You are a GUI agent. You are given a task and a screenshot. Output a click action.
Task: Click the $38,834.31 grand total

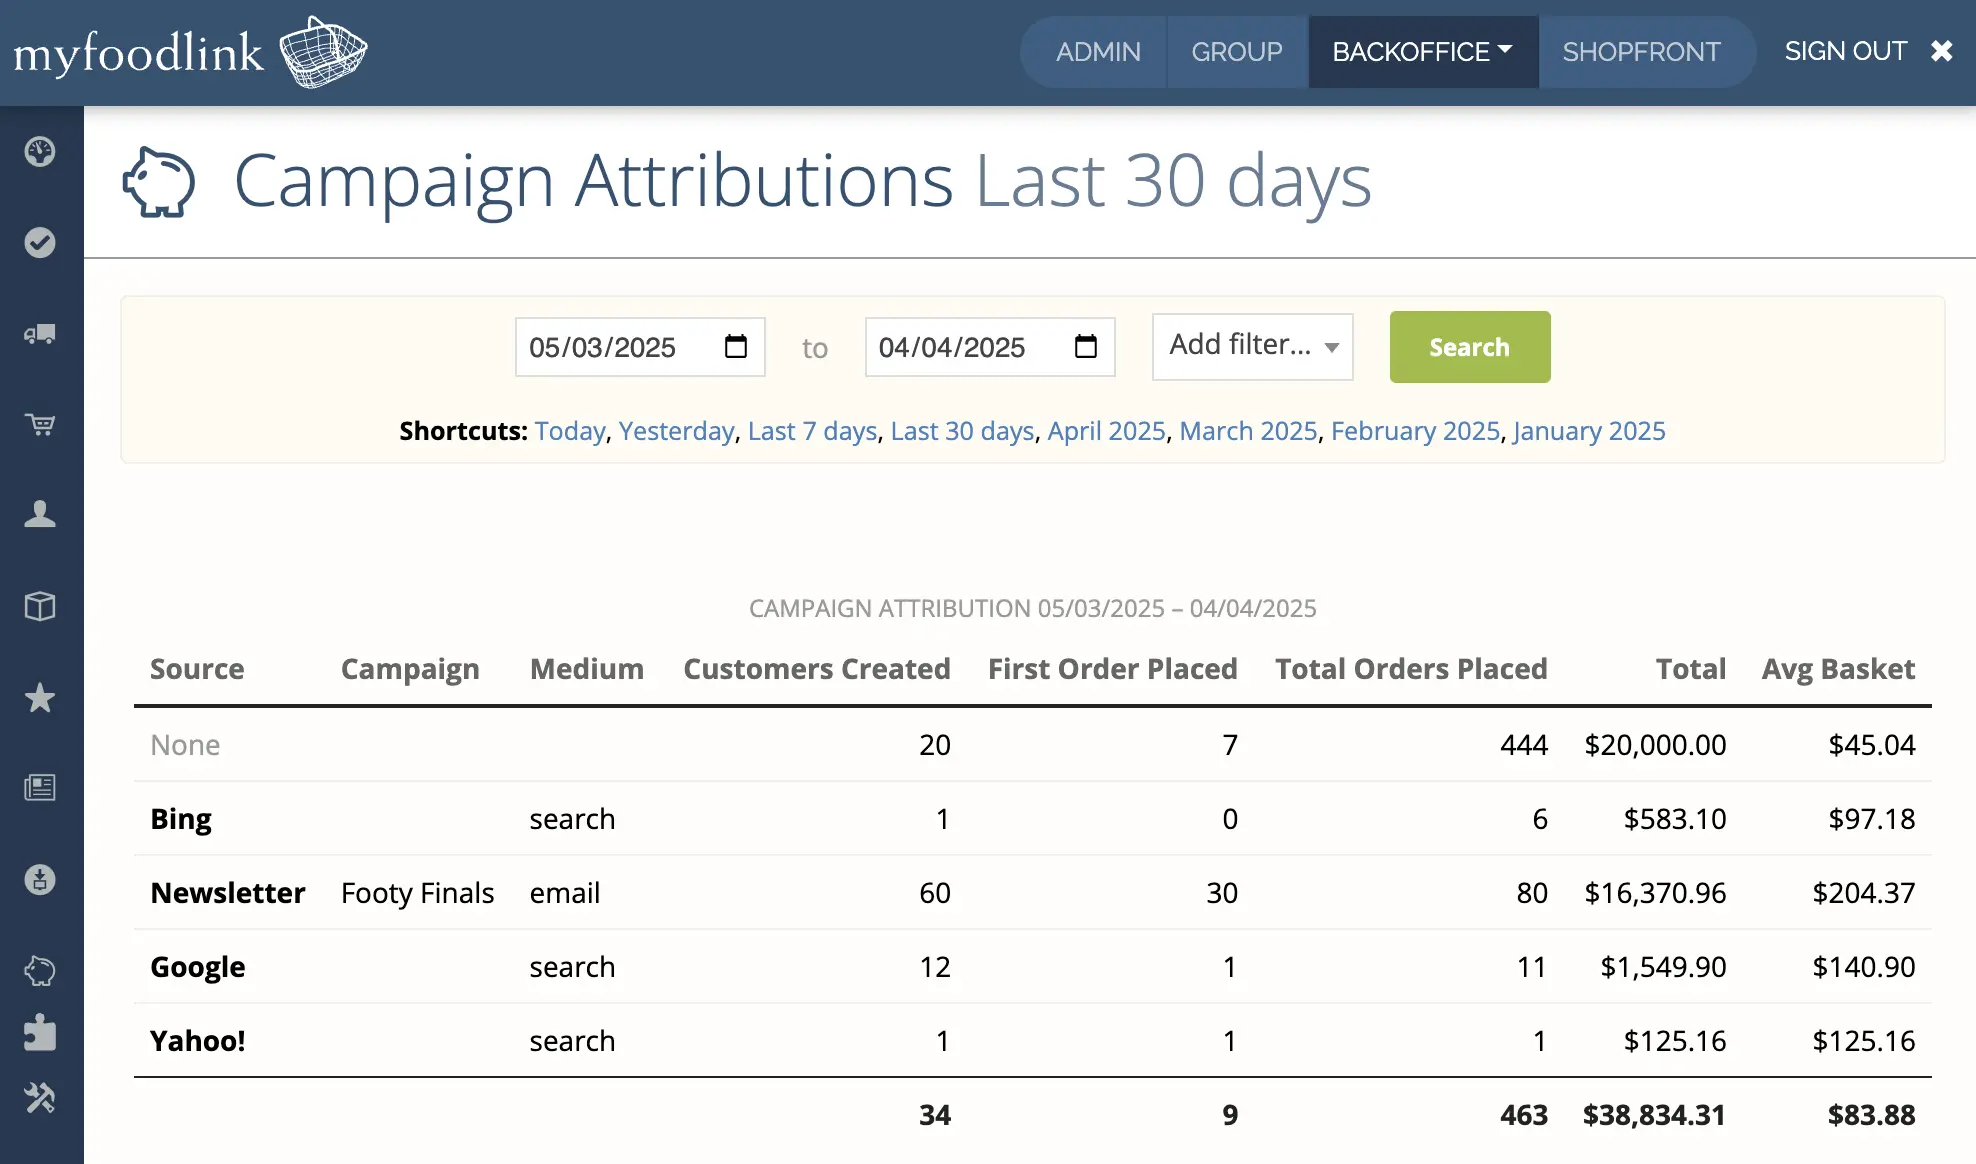pyautogui.click(x=1654, y=1115)
